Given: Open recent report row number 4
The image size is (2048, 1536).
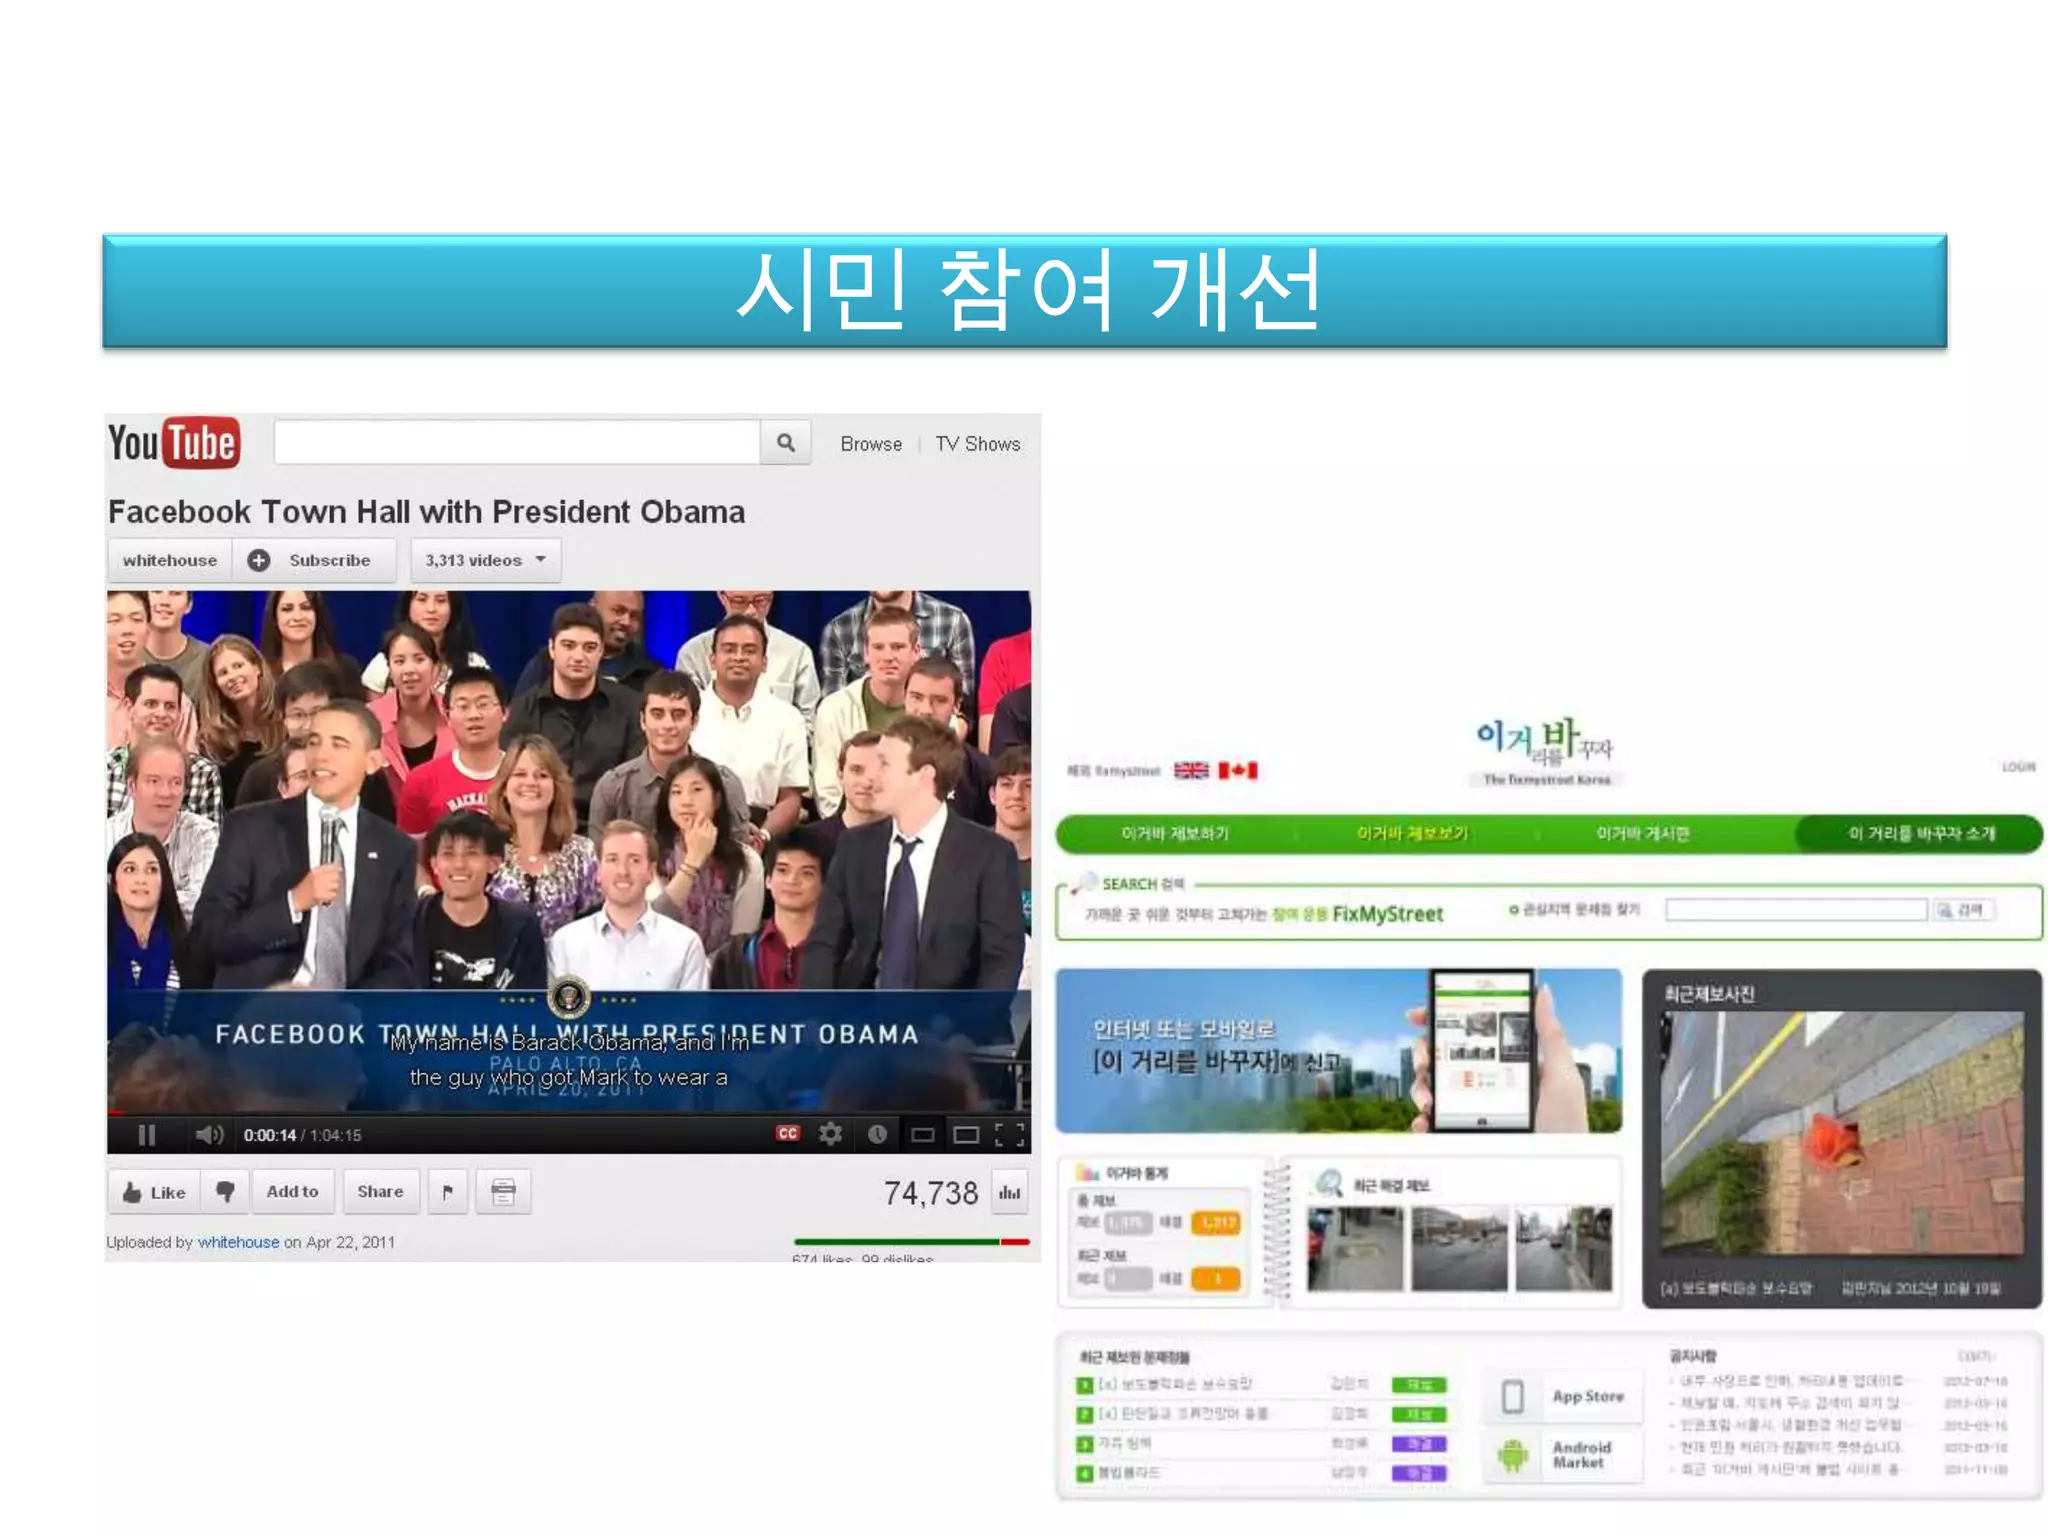Looking at the screenshot, I should [x=1261, y=1473].
